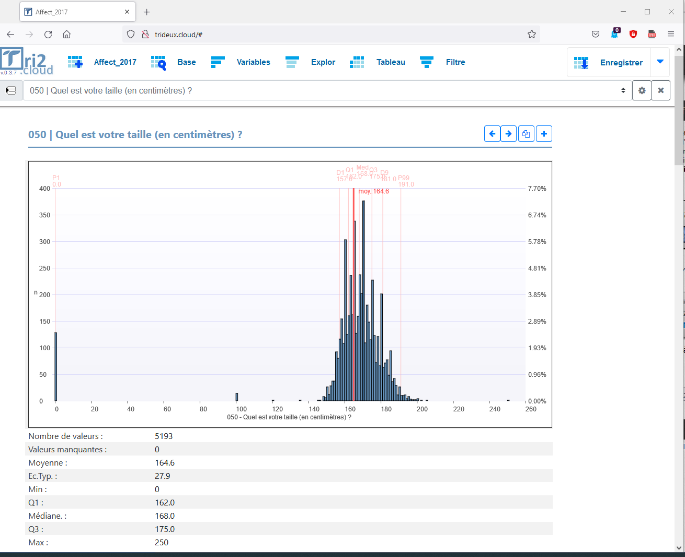
Task: Bookmark this page with the star icon
Action: (531, 35)
